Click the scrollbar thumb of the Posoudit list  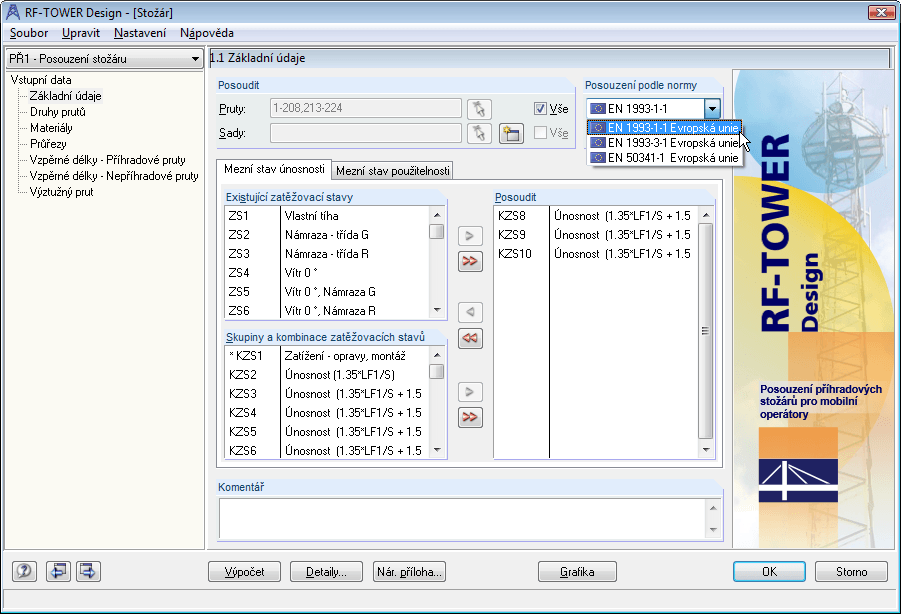[706, 330]
